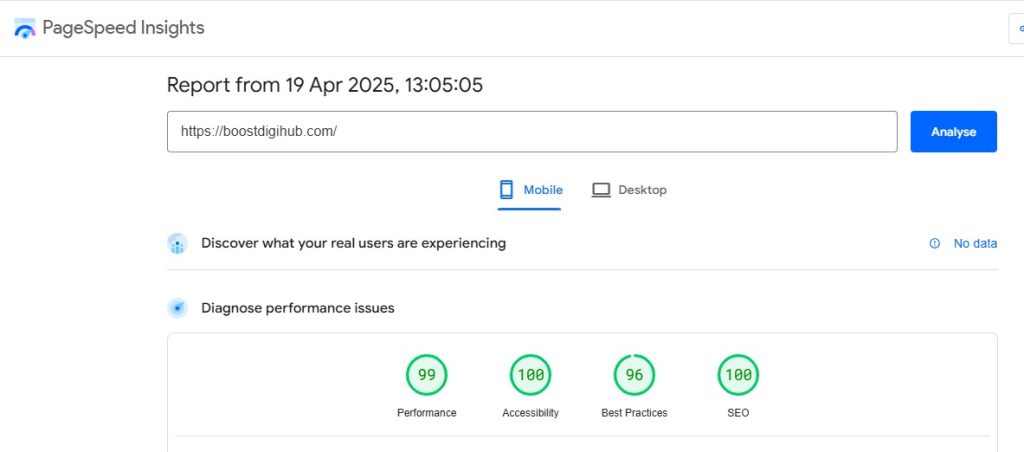Open Discover what your real users are experiencing

click(x=353, y=243)
